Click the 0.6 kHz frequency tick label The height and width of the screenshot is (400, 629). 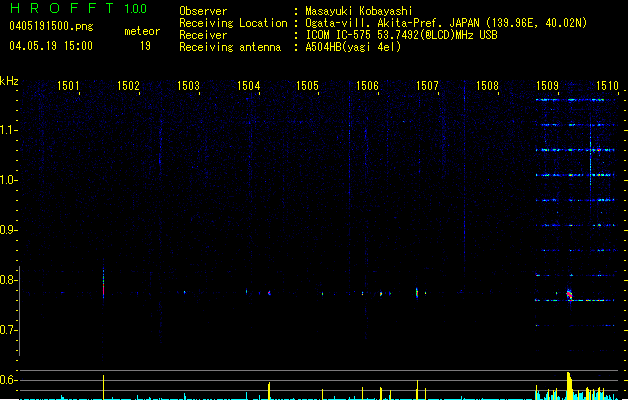pyautogui.click(x=8, y=380)
